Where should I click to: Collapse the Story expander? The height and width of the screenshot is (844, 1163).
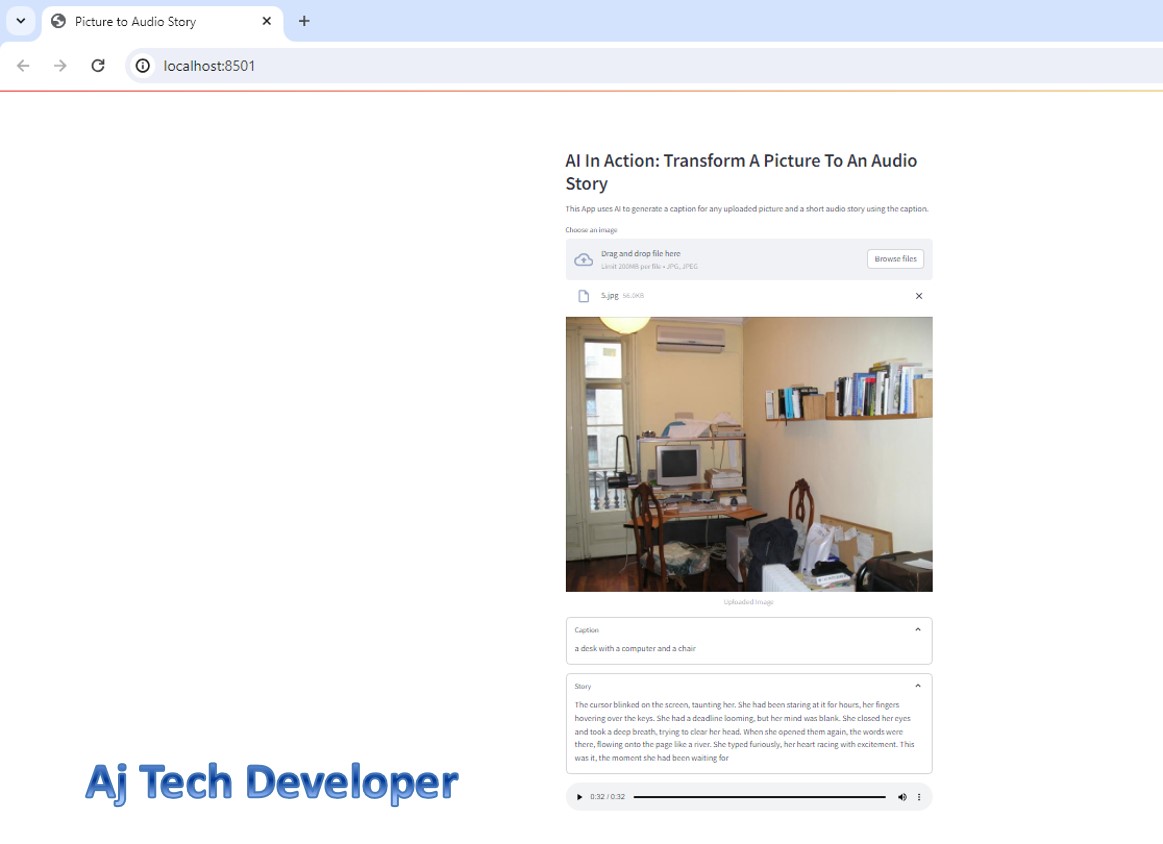tap(918, 685)
